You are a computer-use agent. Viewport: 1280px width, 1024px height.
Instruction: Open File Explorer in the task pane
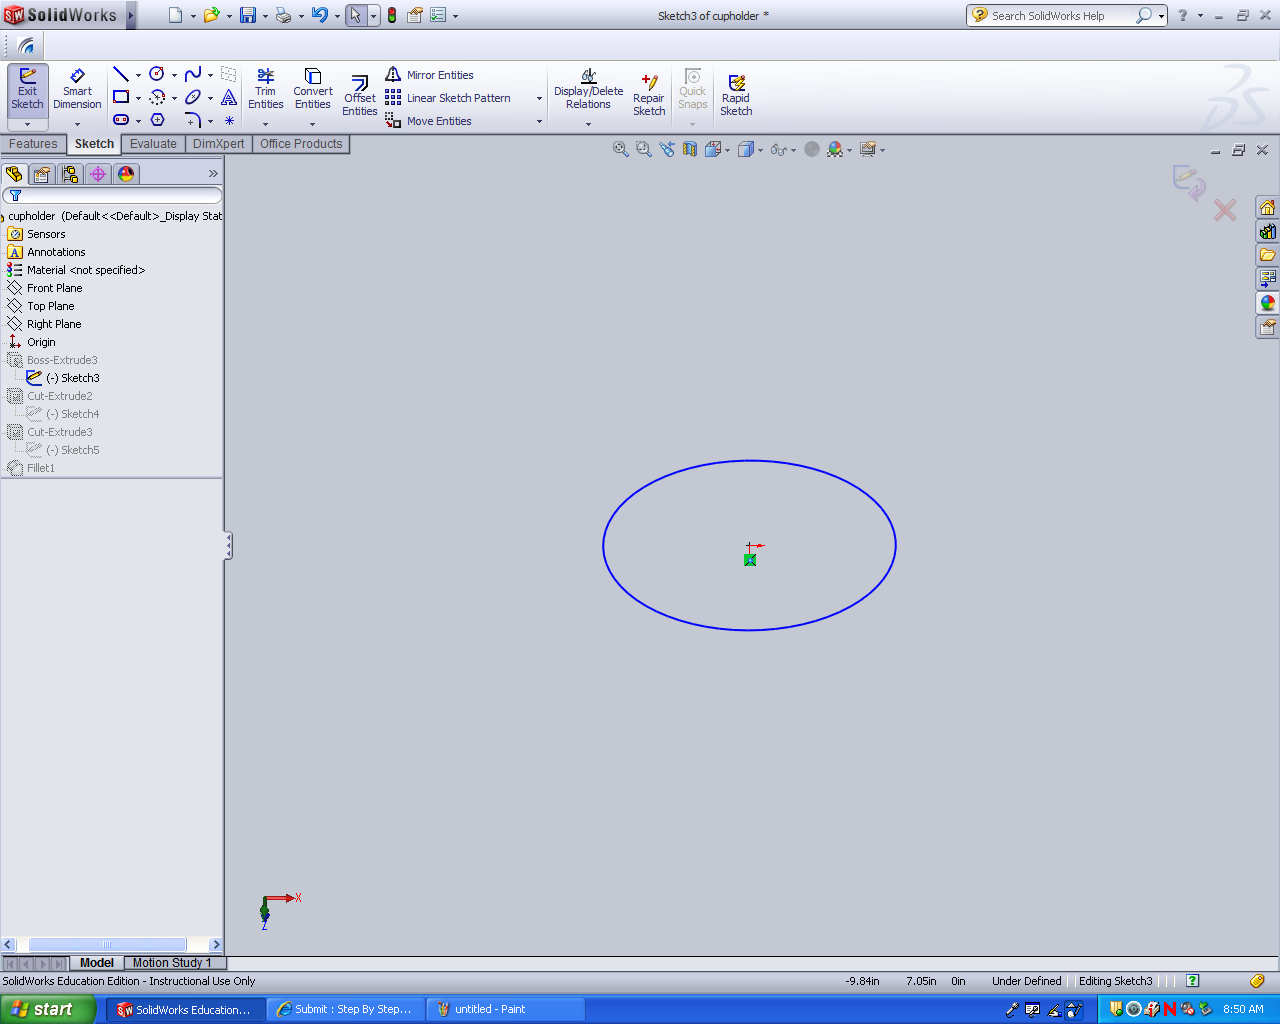click(x=1268, y=255)
